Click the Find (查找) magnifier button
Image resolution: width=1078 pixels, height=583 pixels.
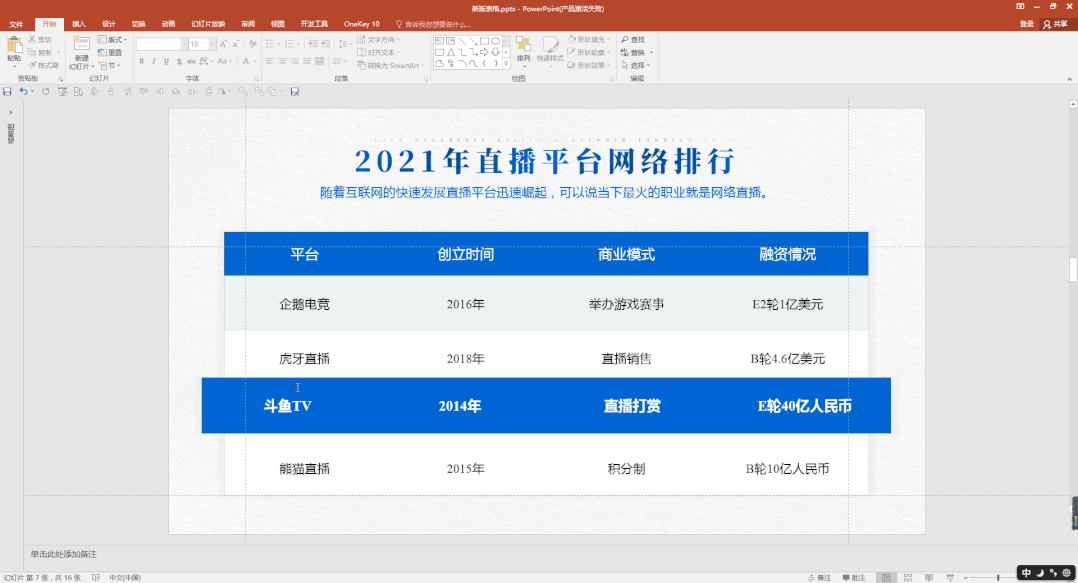[633, 40]
